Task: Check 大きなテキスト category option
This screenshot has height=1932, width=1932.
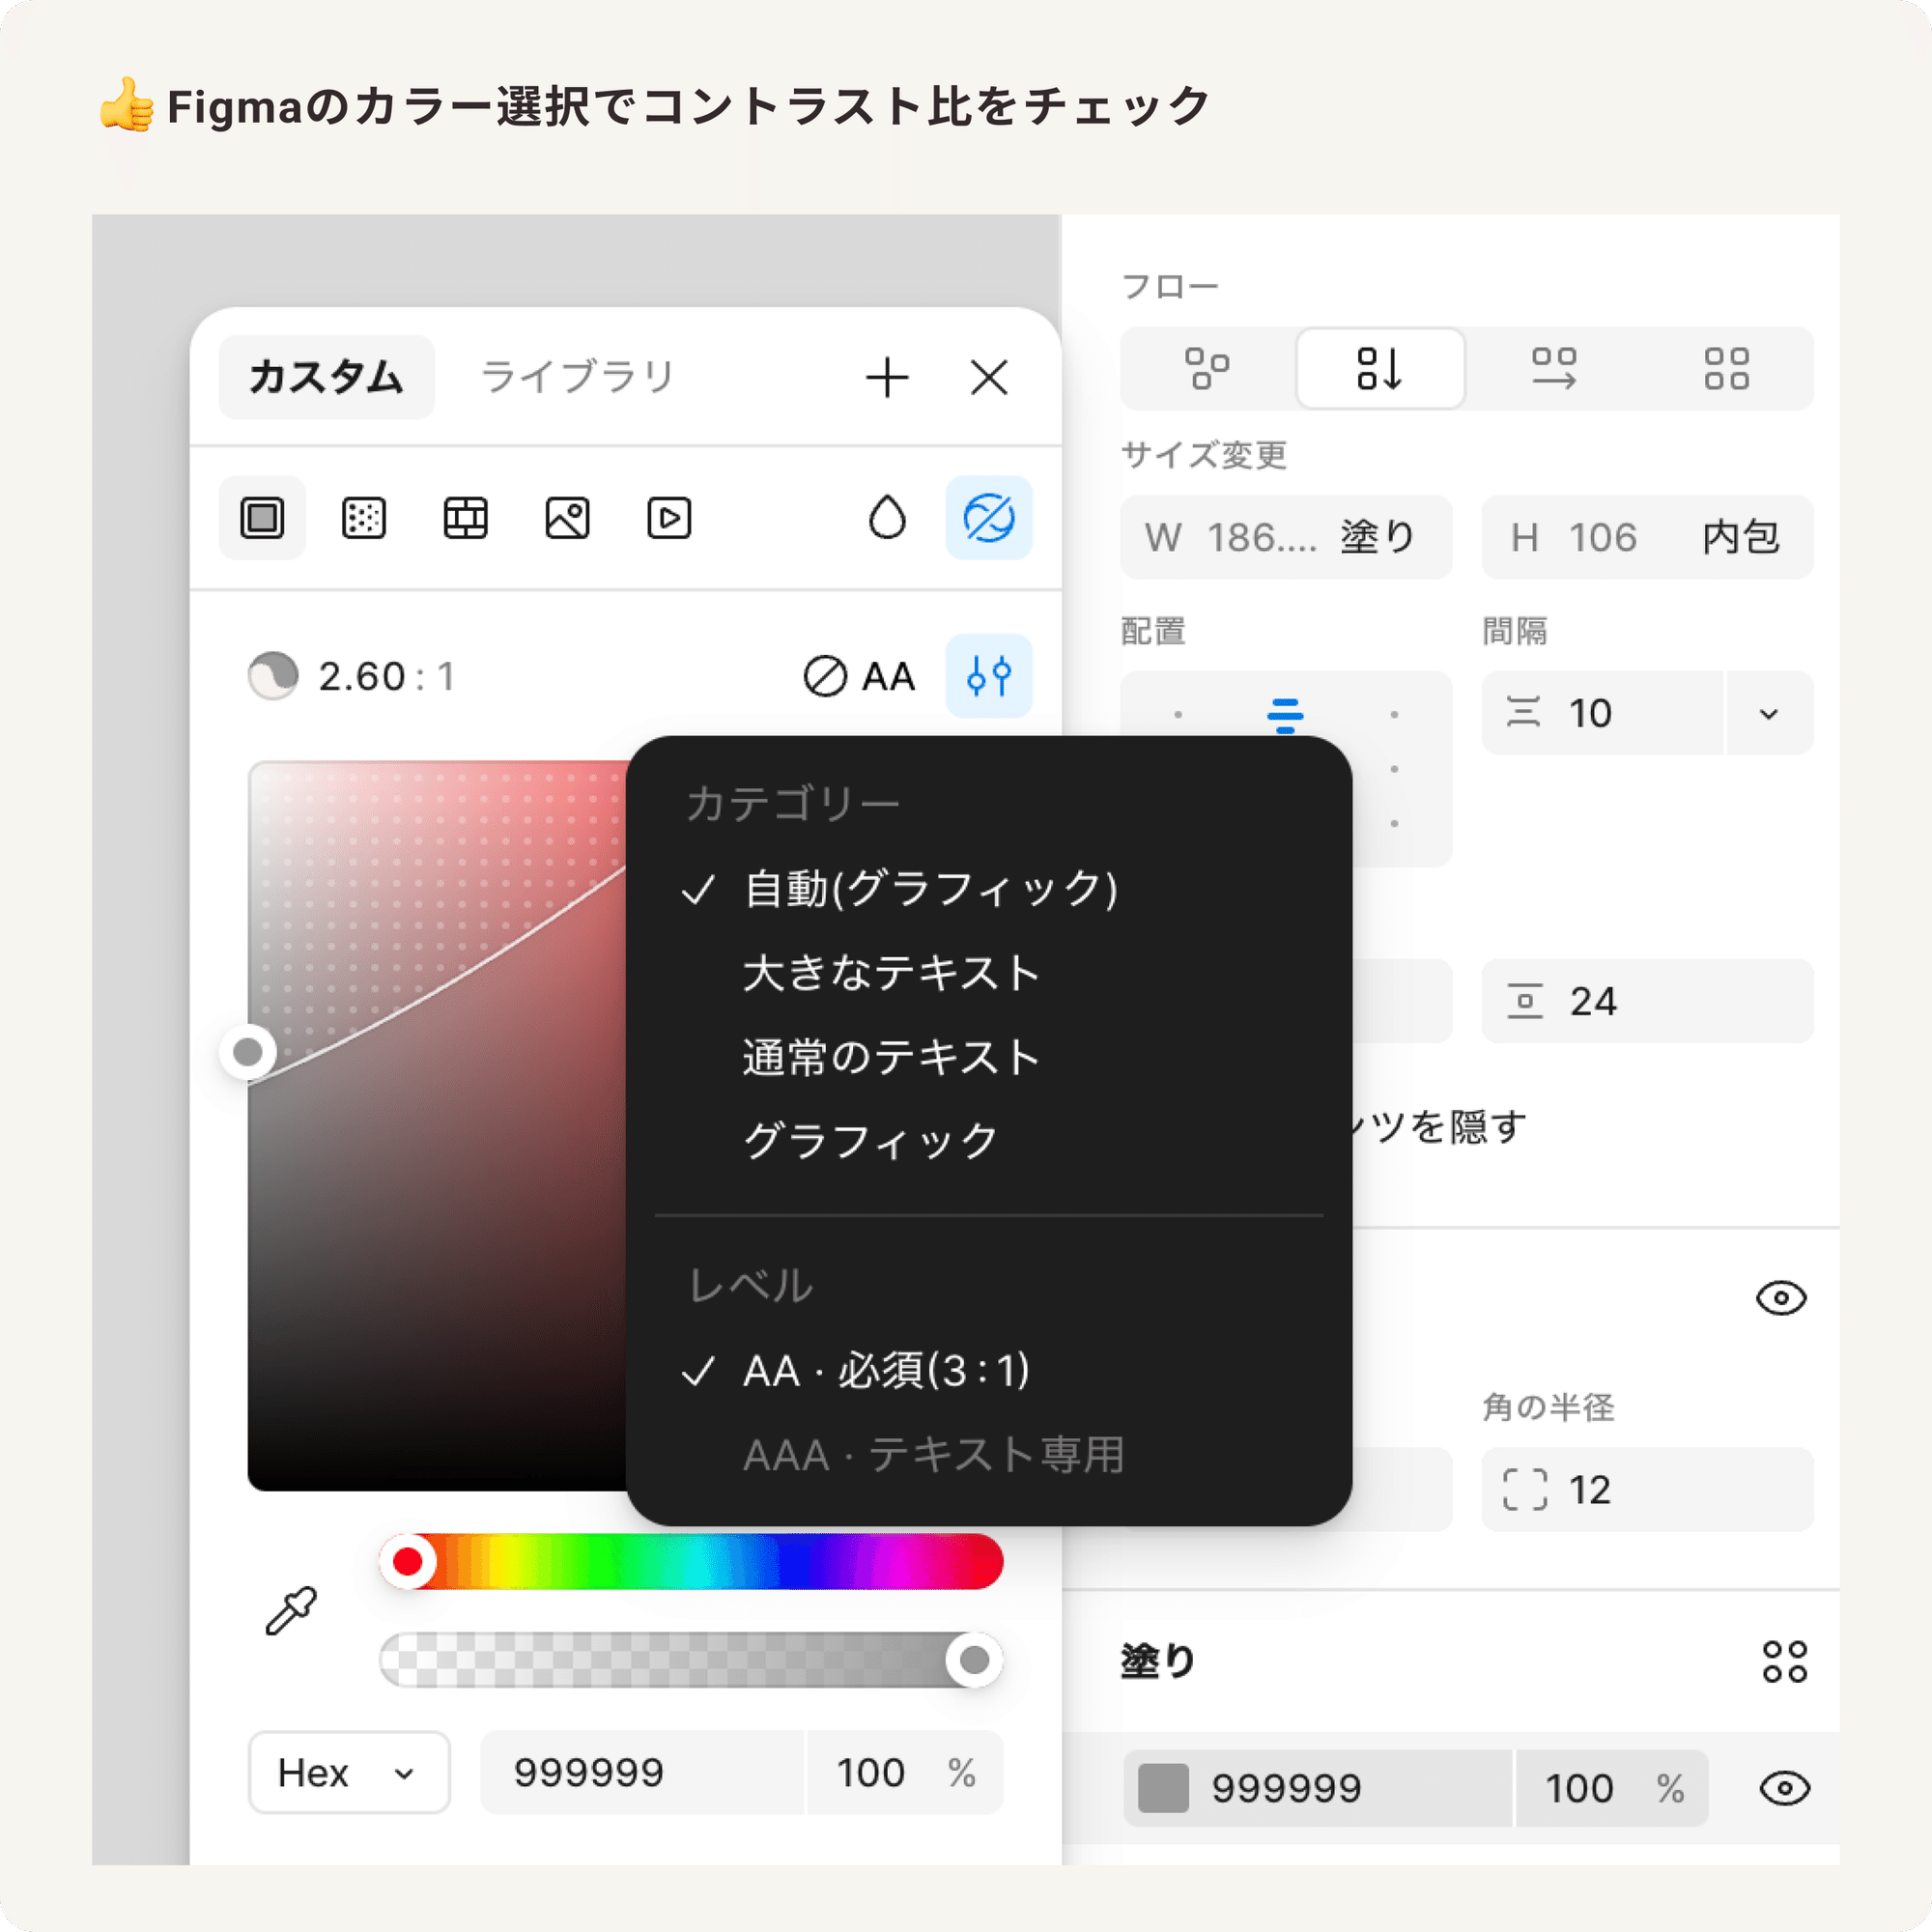Action: [x=889, y=972]
